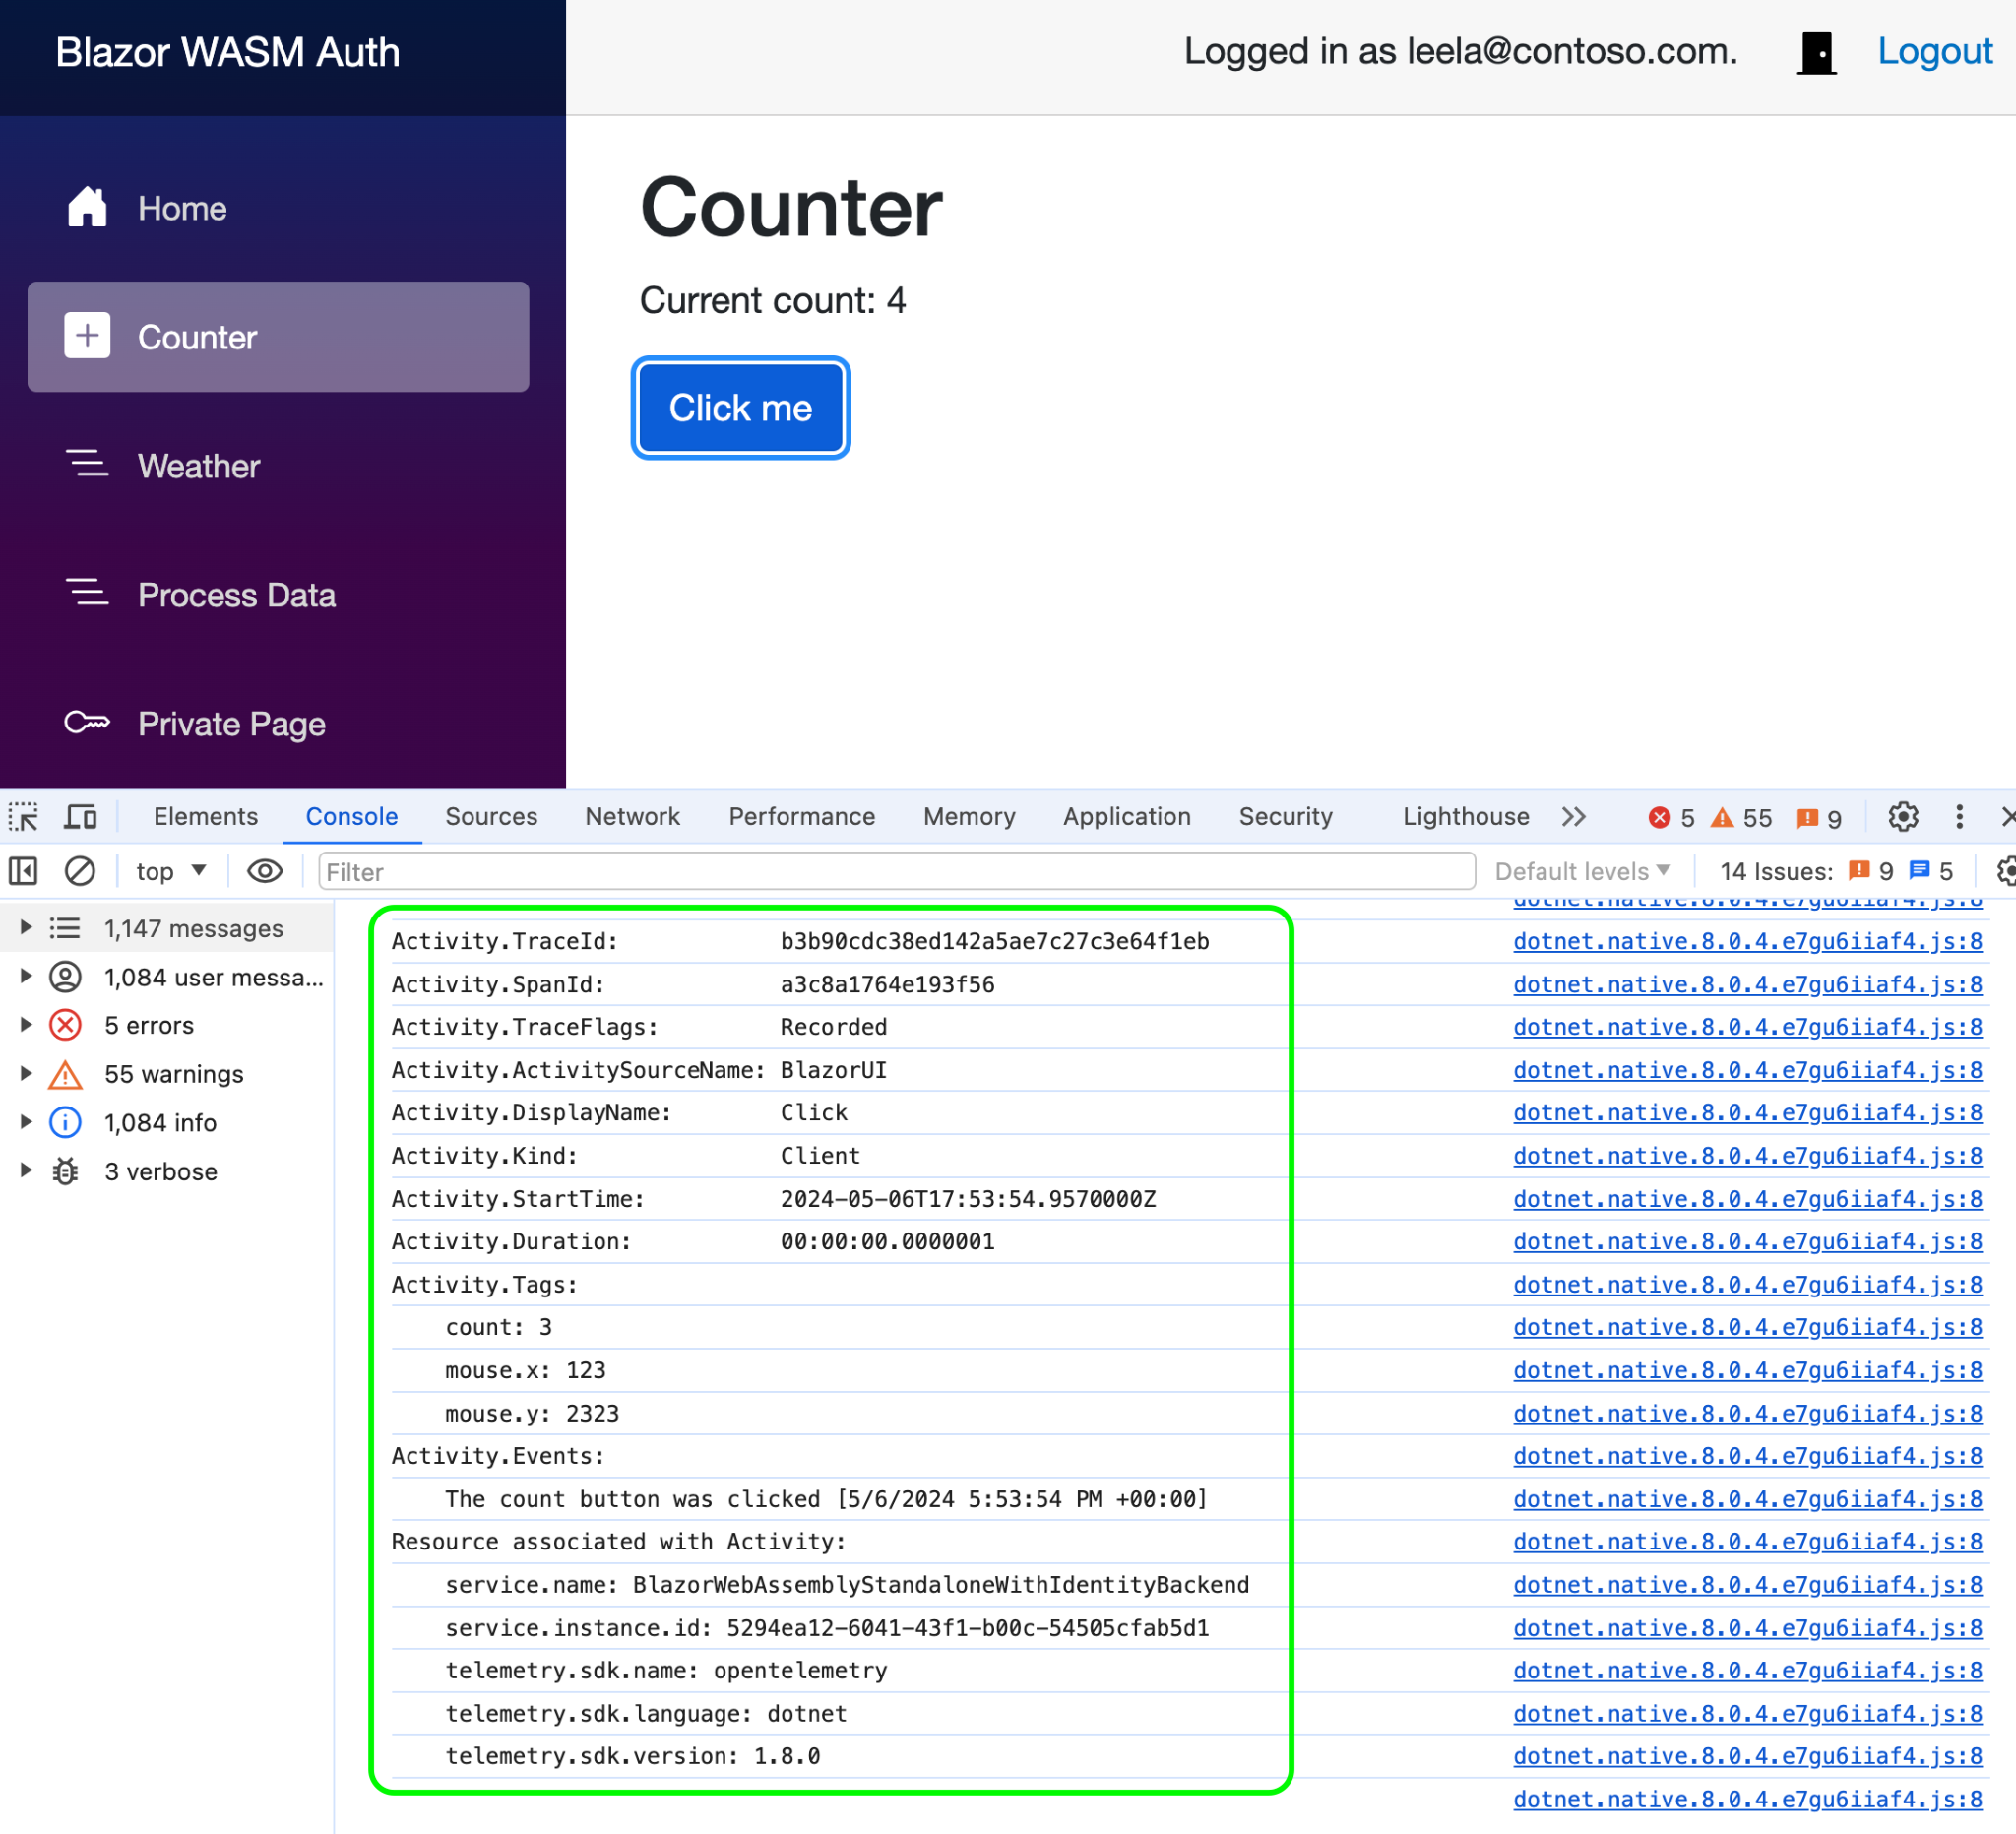The height and width of the screenshot is (1834, 2016).
Task: Click the Logout link
Action: click(x=1934, y=52)
